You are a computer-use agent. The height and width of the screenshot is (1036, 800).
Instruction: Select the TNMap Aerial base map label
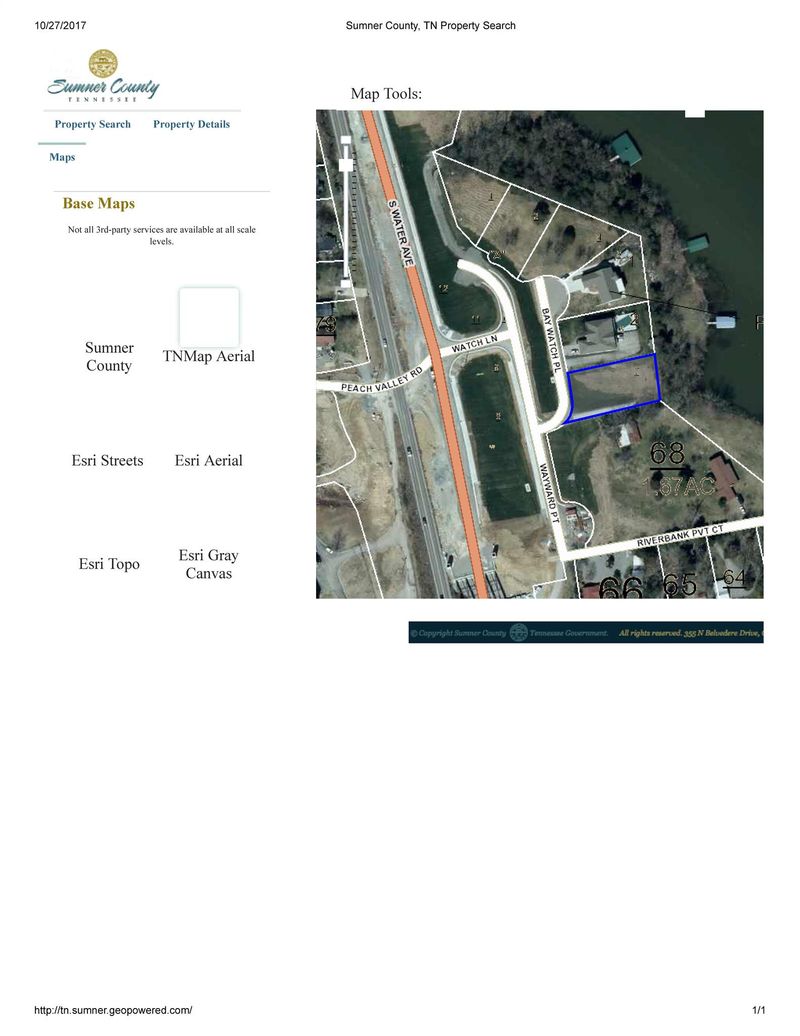tap(209, 356)
